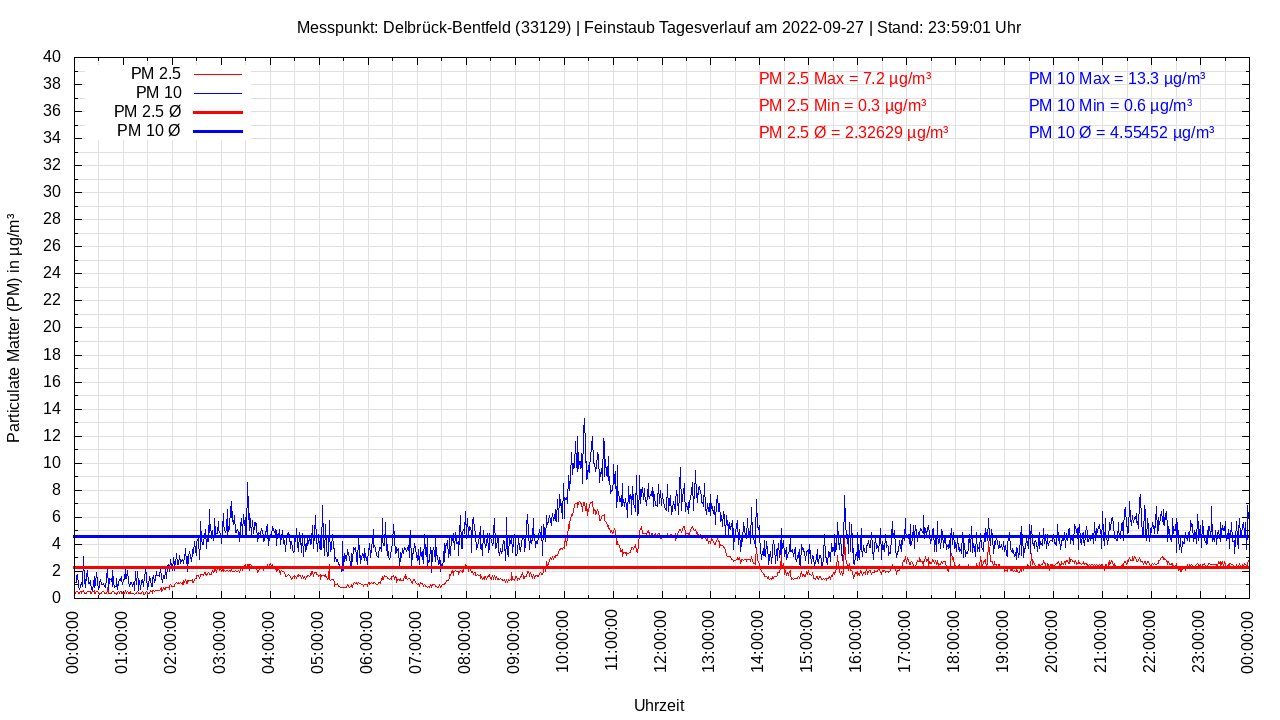Click the PM 10 Min value text
Viewport: 1280px width, 720px height.
point(1110,105)
